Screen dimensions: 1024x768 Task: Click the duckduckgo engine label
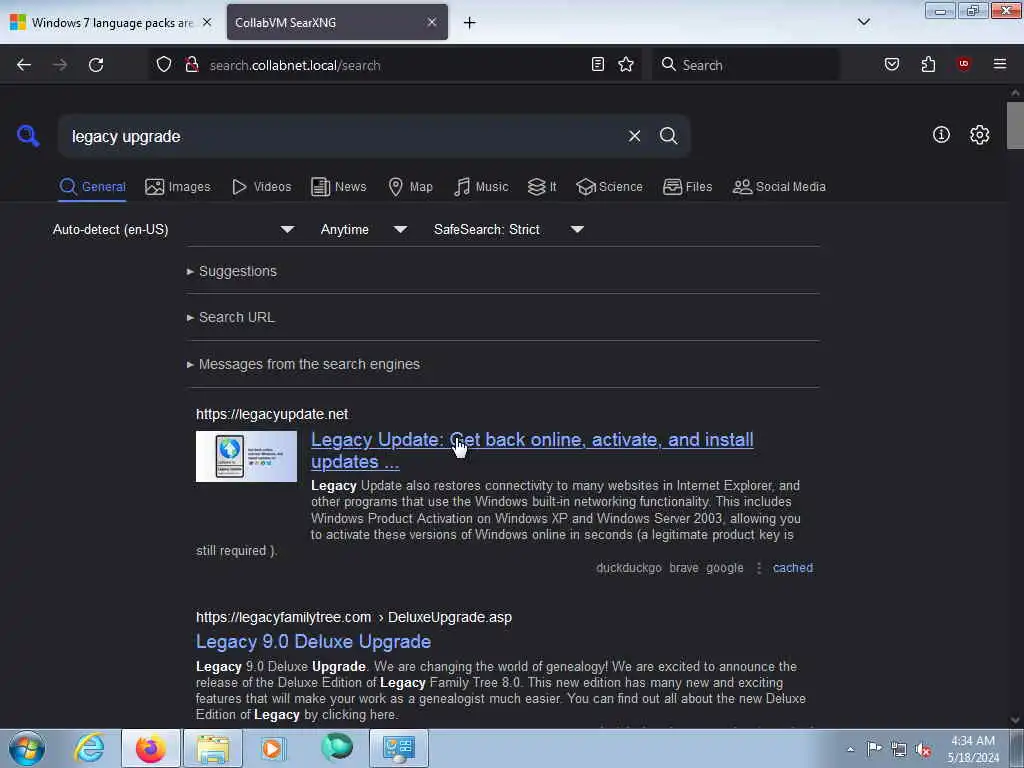[629, 568]
